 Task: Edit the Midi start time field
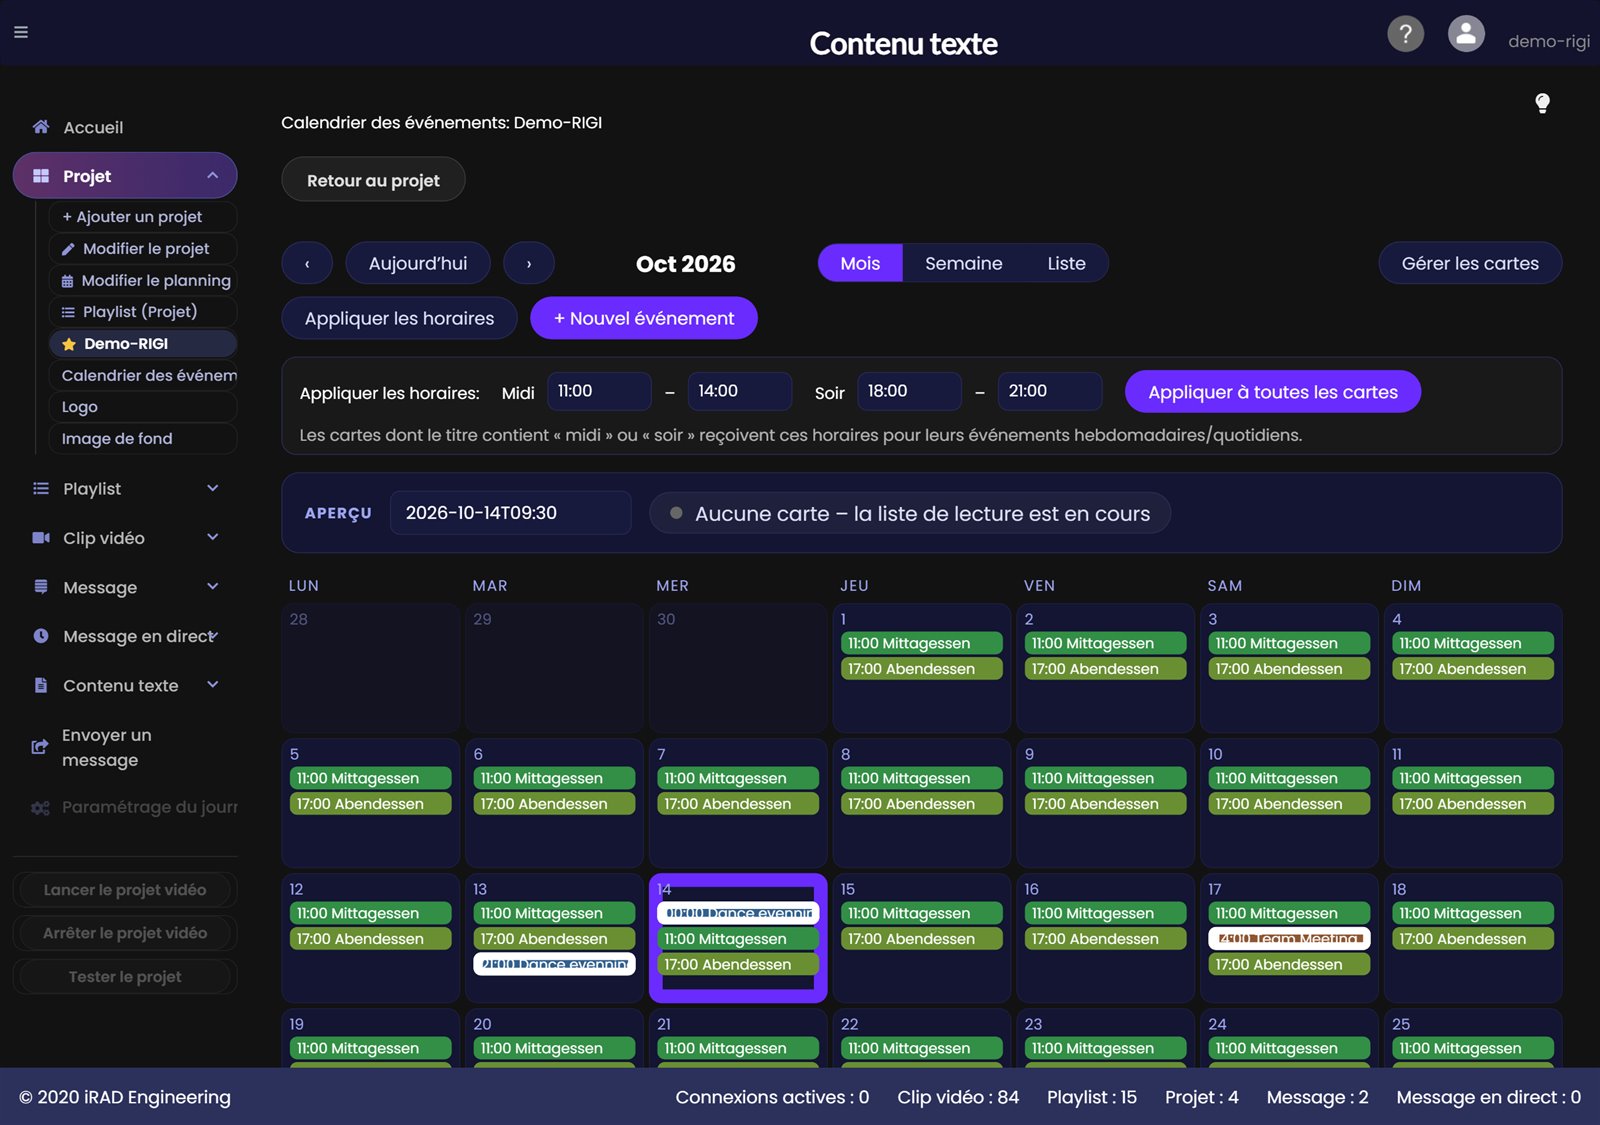point(599,391)
